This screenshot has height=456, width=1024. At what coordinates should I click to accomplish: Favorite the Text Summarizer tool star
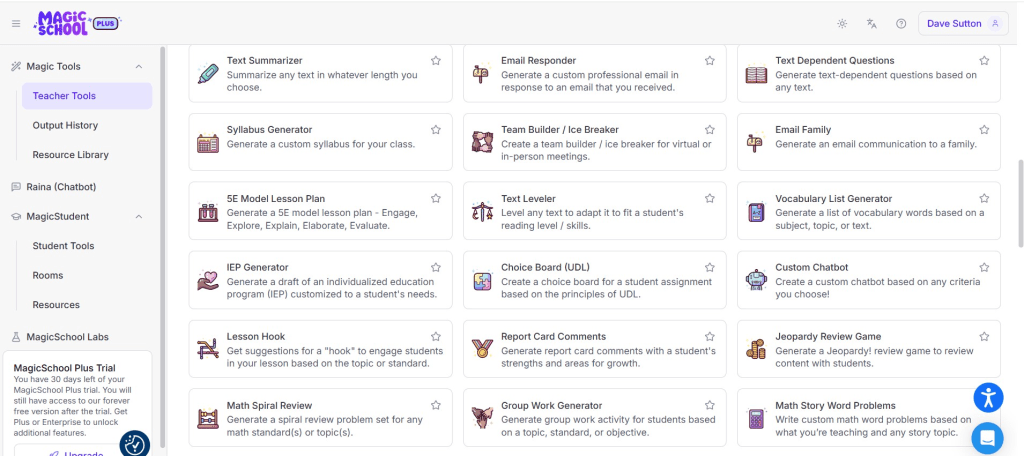pos(436,61)
